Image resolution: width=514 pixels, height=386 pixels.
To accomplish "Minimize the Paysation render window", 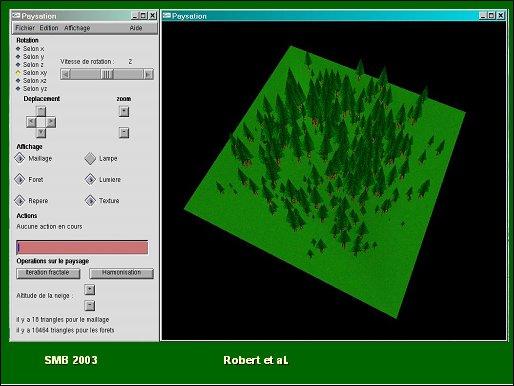I will click(483, 15).
